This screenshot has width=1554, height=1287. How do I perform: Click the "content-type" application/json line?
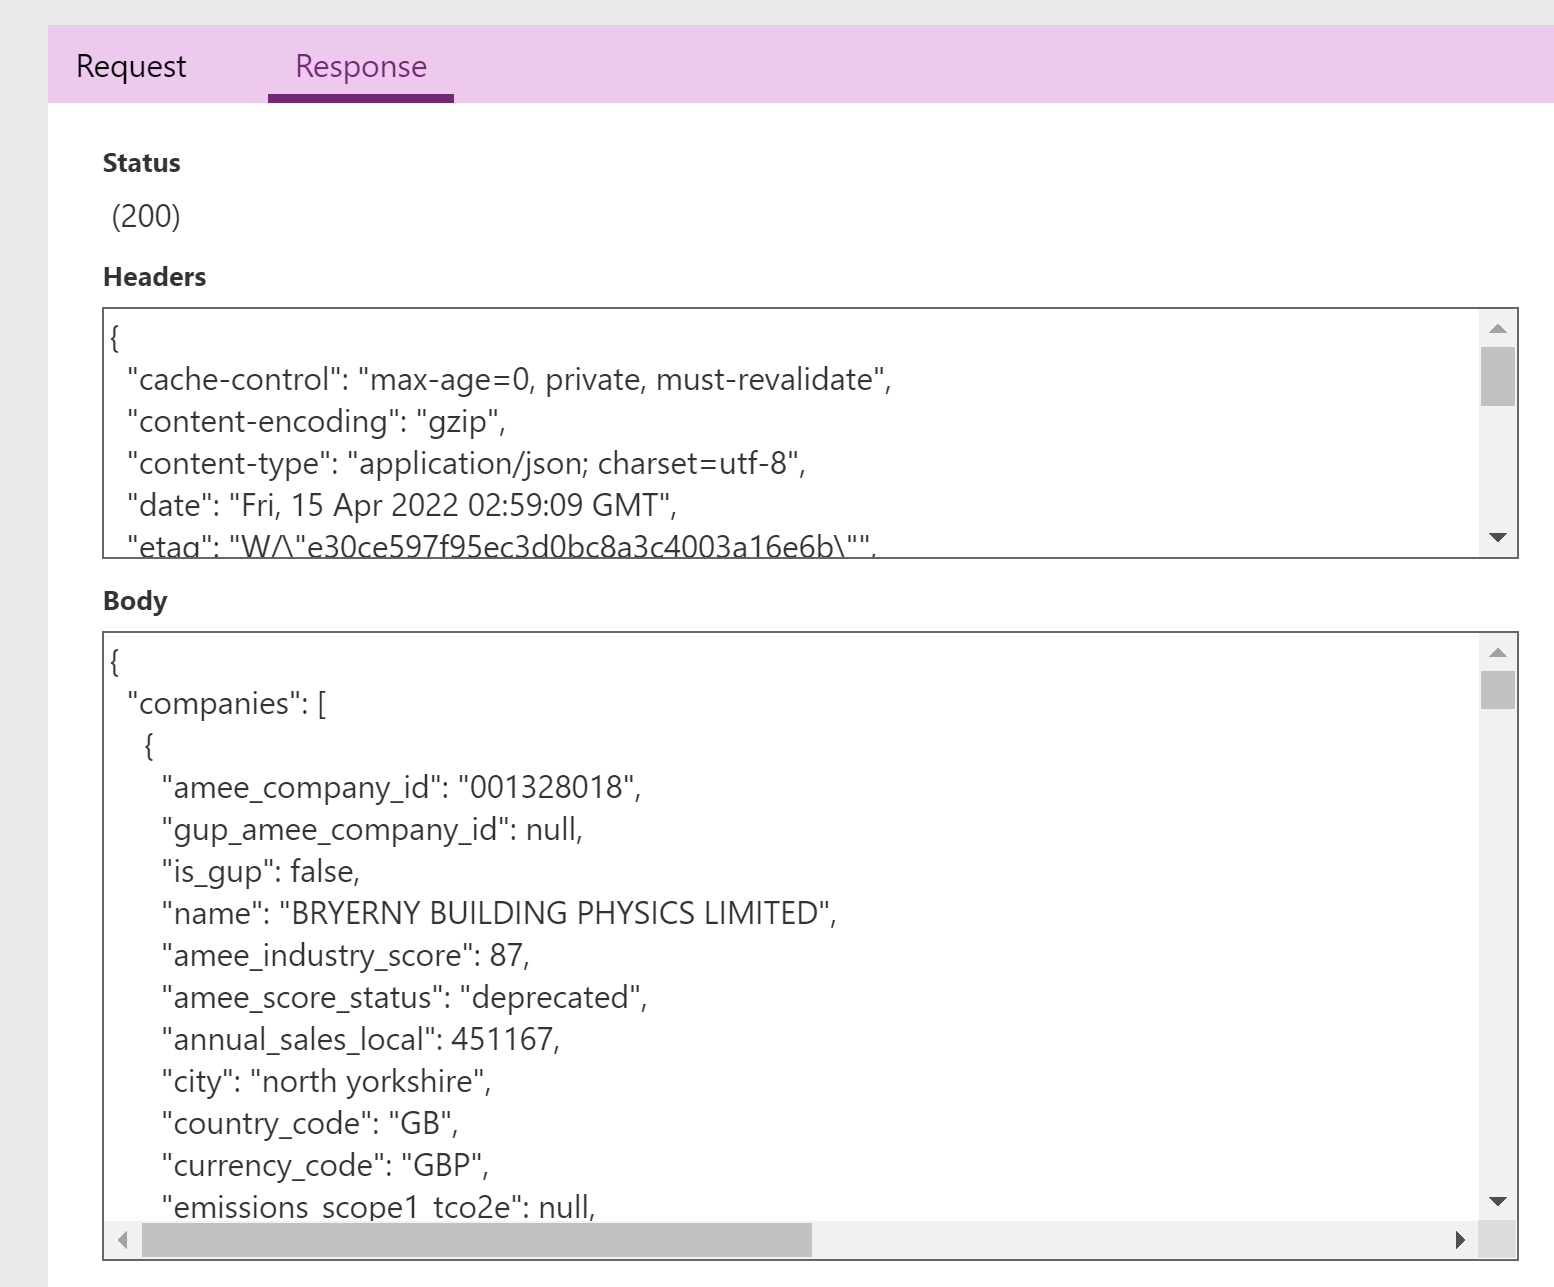tap(466, 464)
